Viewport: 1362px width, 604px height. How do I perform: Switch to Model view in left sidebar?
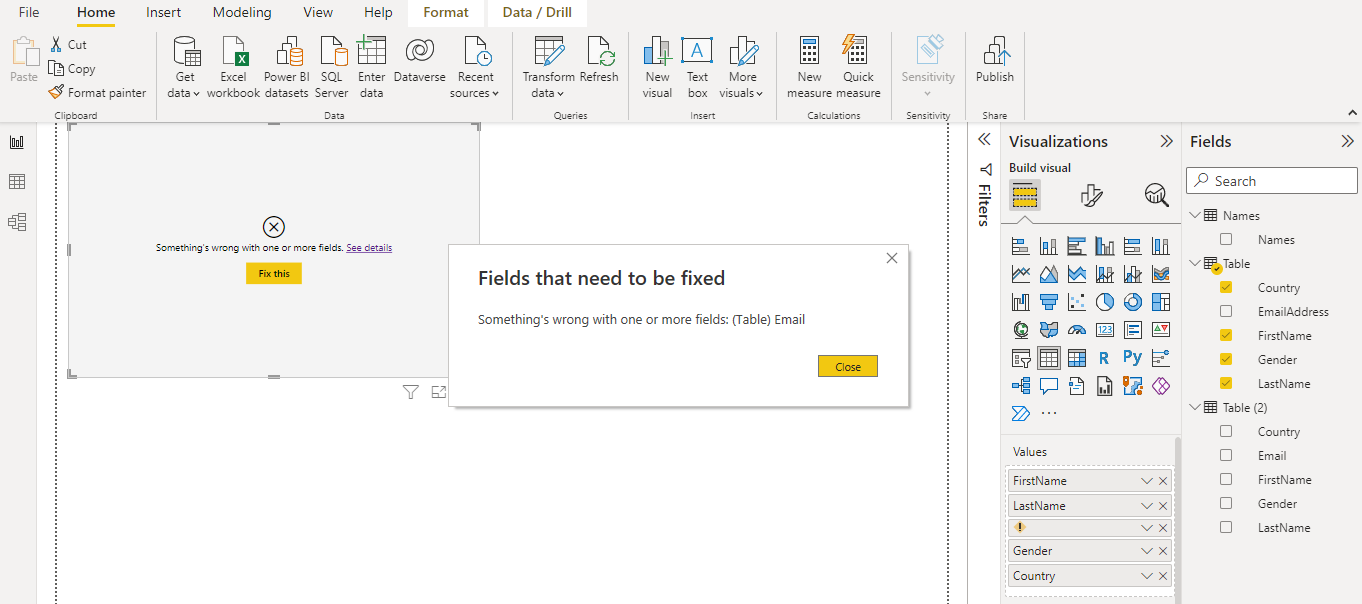[x=17, y=222]
